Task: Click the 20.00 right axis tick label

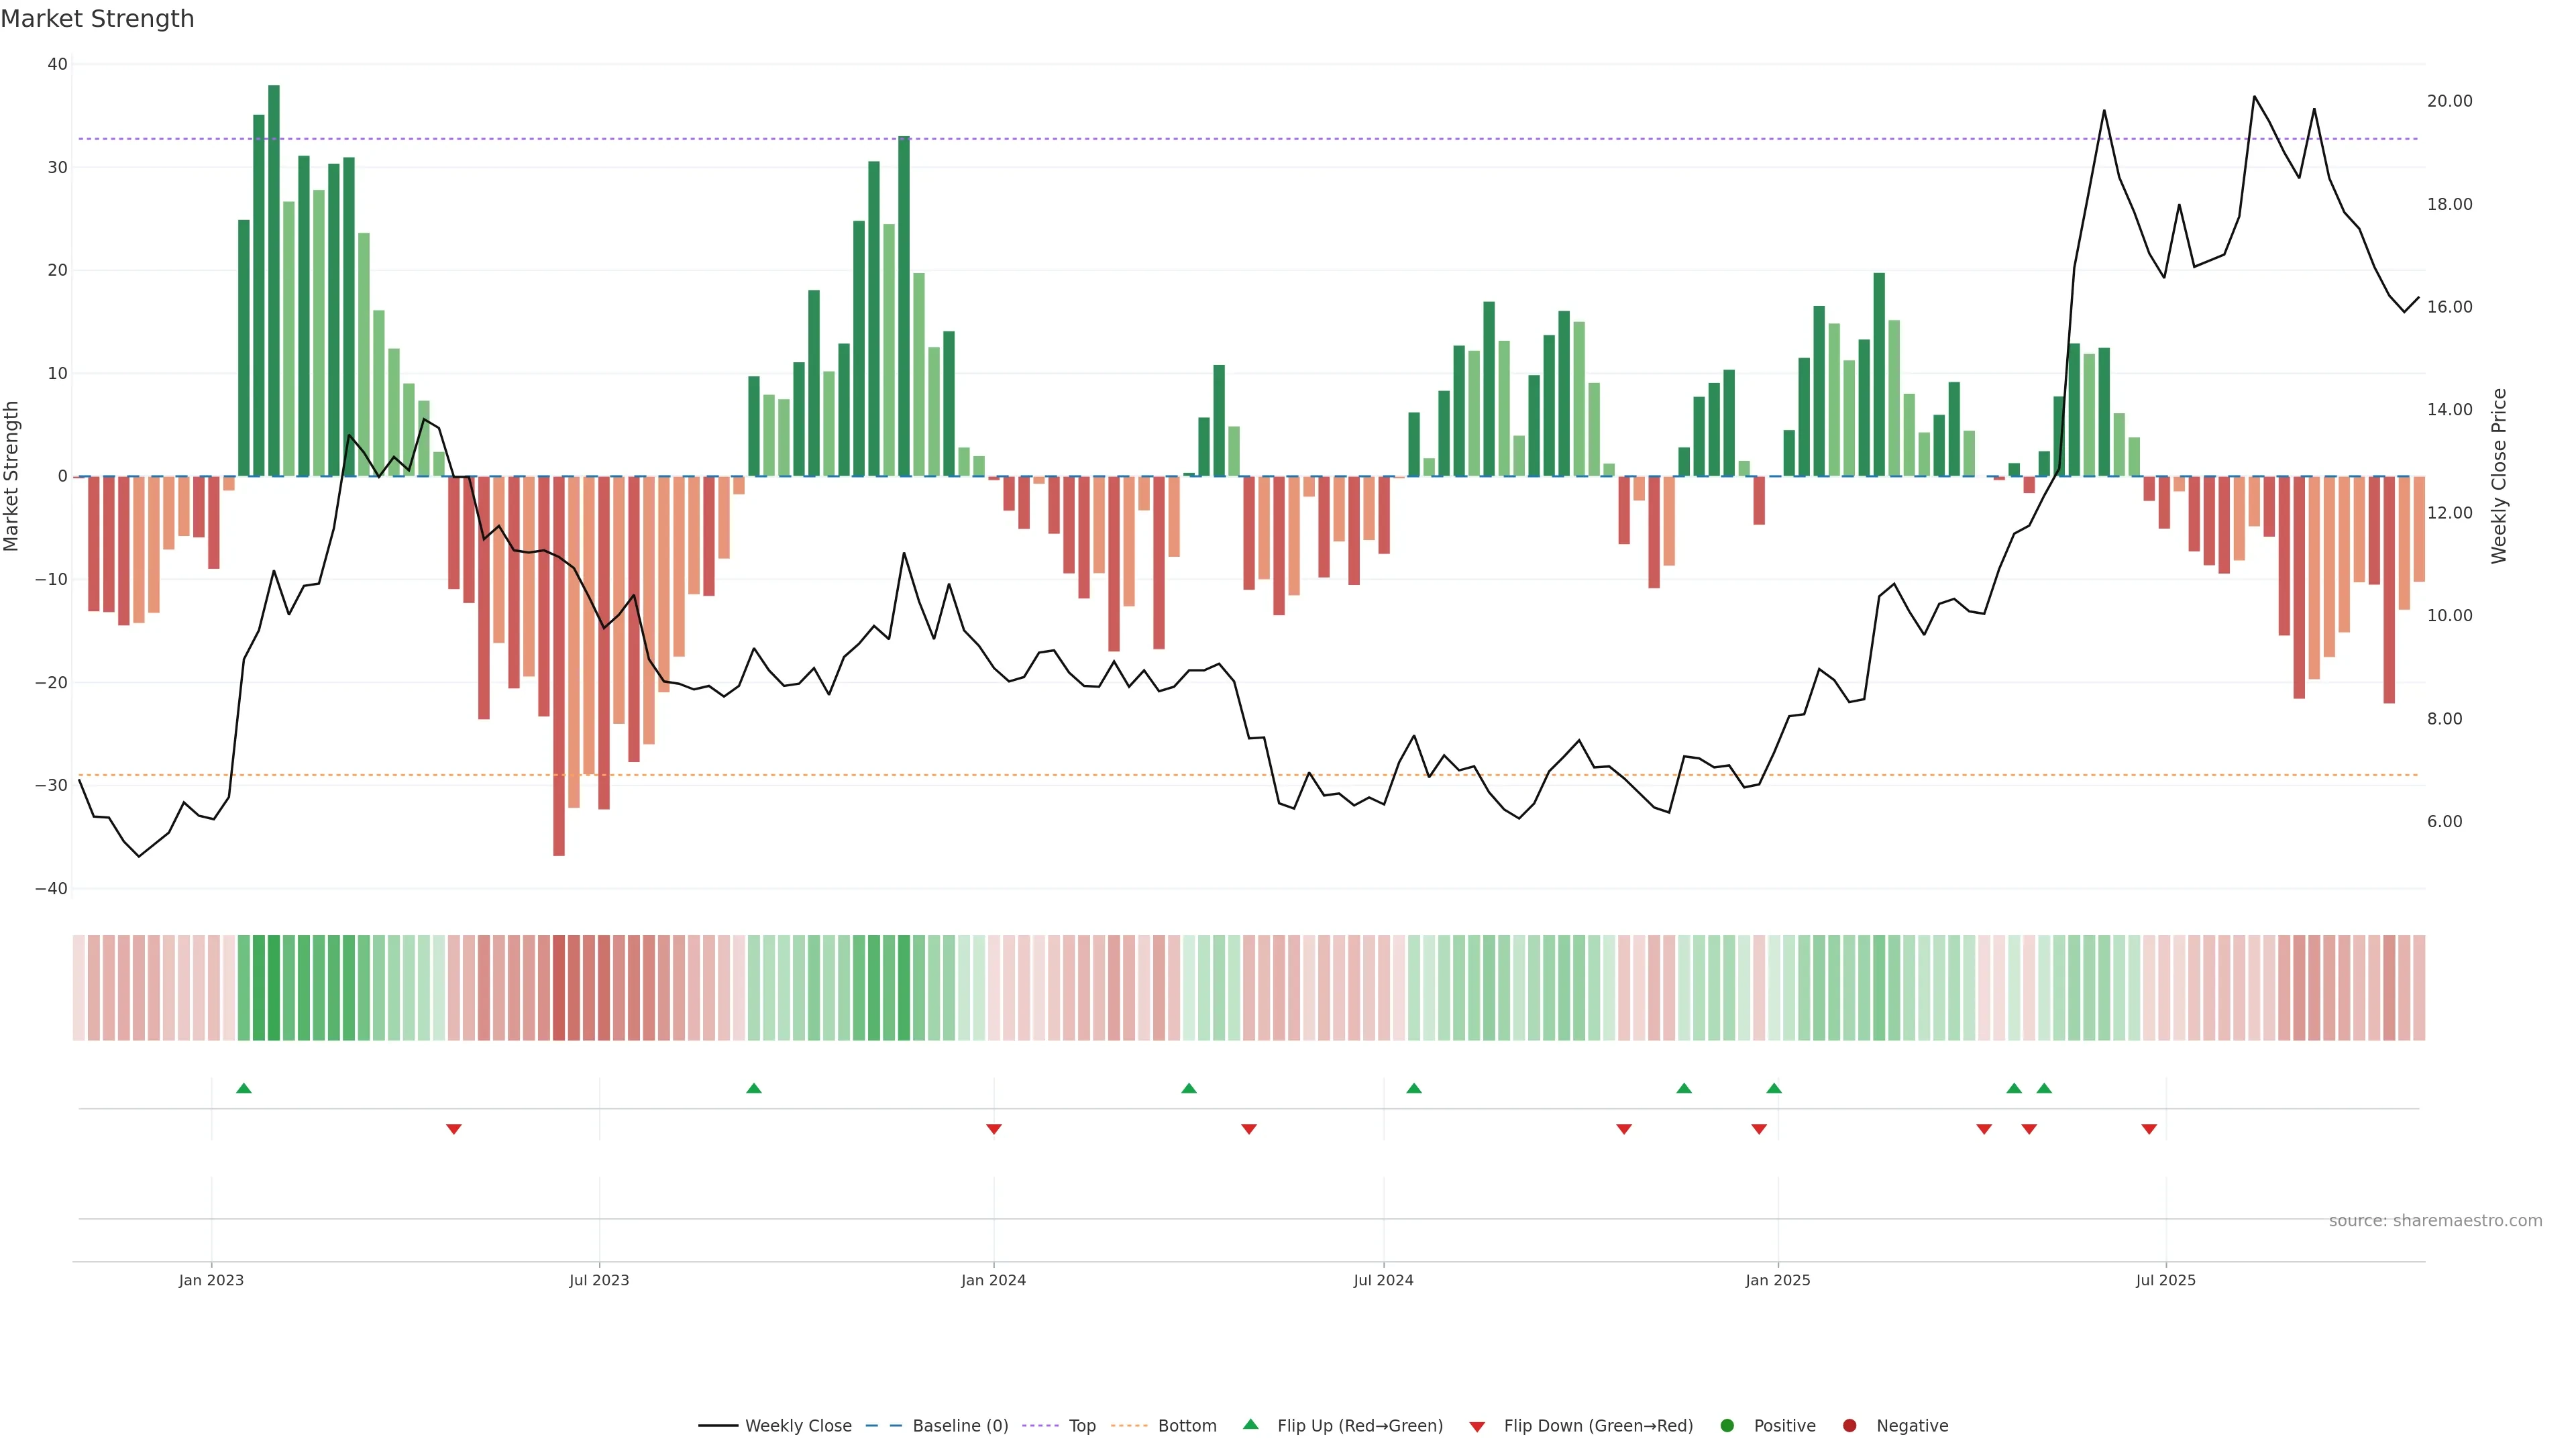Action: [2449, 101]
